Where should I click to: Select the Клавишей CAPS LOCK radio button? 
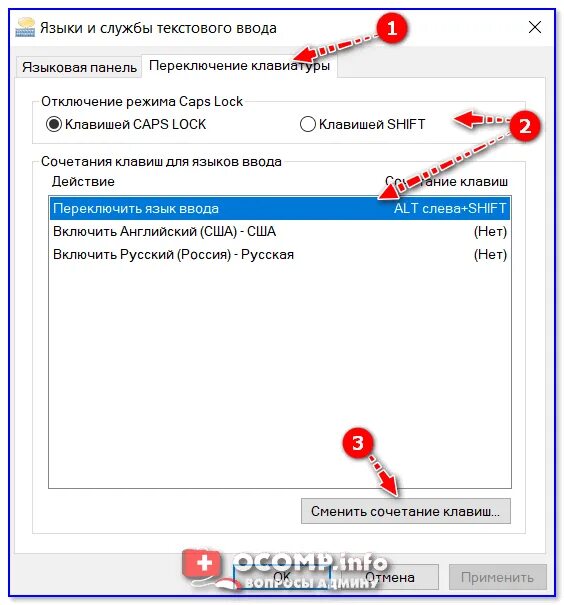126,124
